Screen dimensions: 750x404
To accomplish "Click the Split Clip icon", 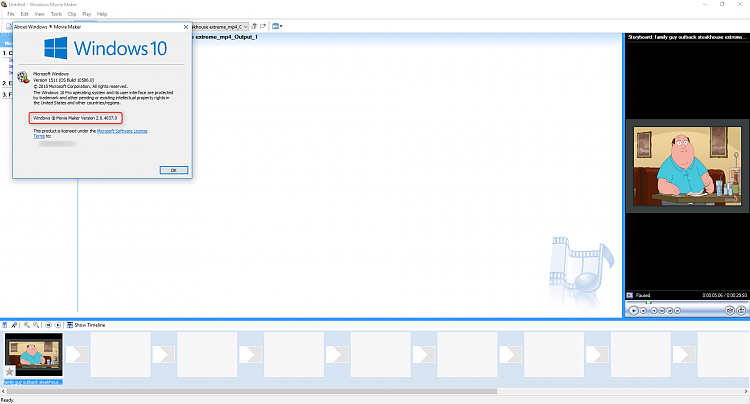I will [730, 311].
